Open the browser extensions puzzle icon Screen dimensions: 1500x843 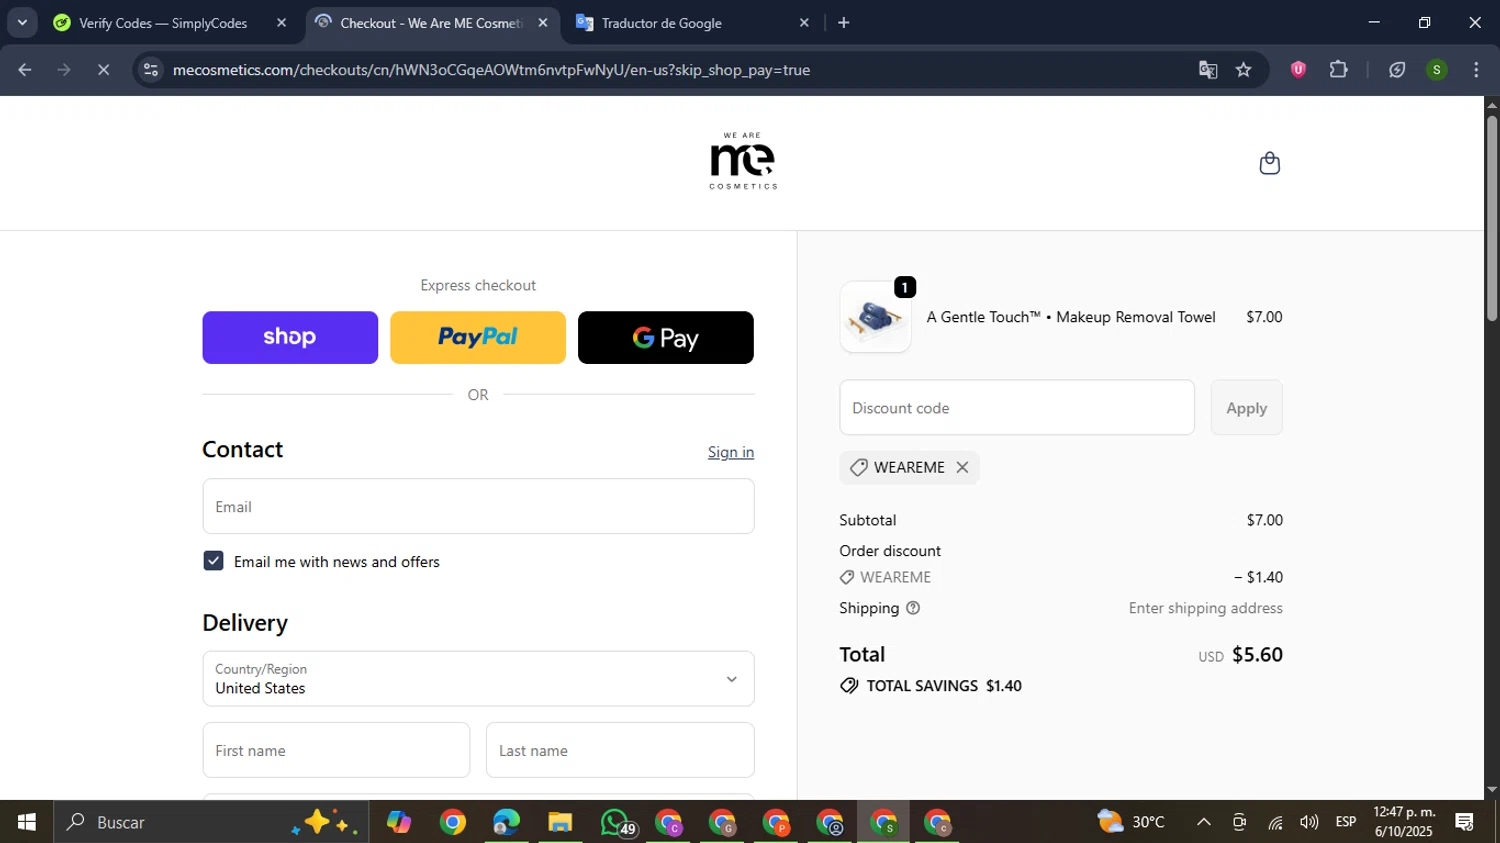click(x=1338, y=70)
